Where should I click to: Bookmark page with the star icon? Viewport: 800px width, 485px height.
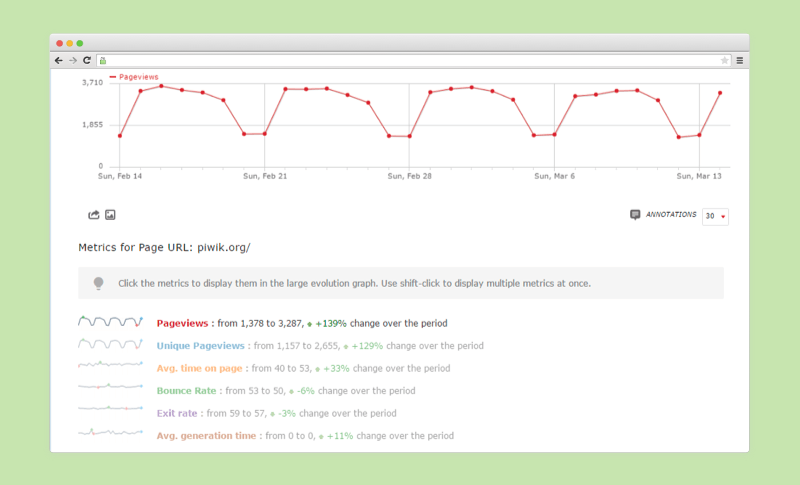[x=724, y=61]
